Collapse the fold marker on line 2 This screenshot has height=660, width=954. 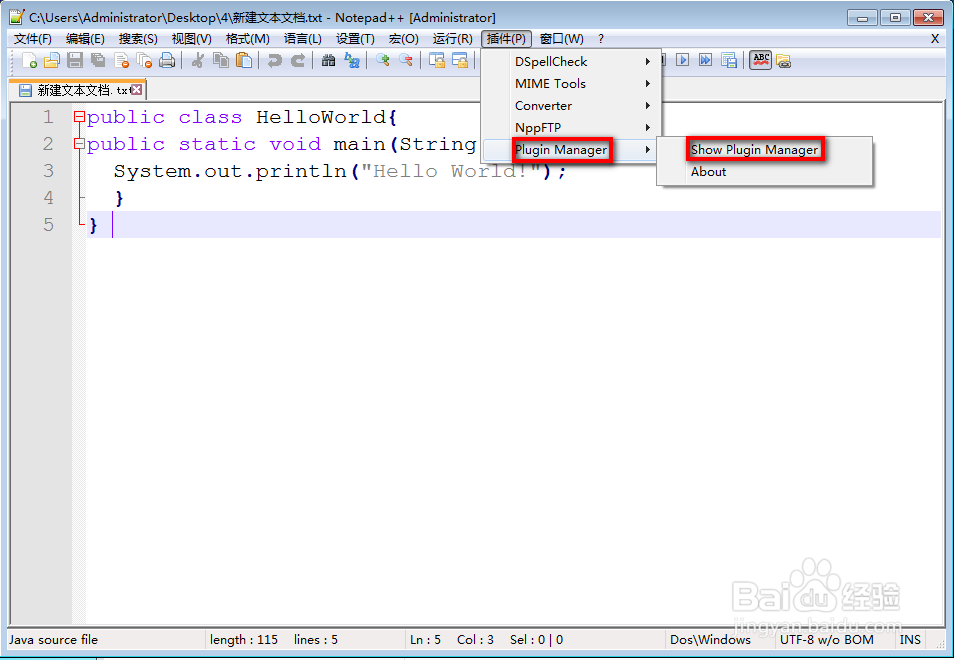tap(79, 144)
